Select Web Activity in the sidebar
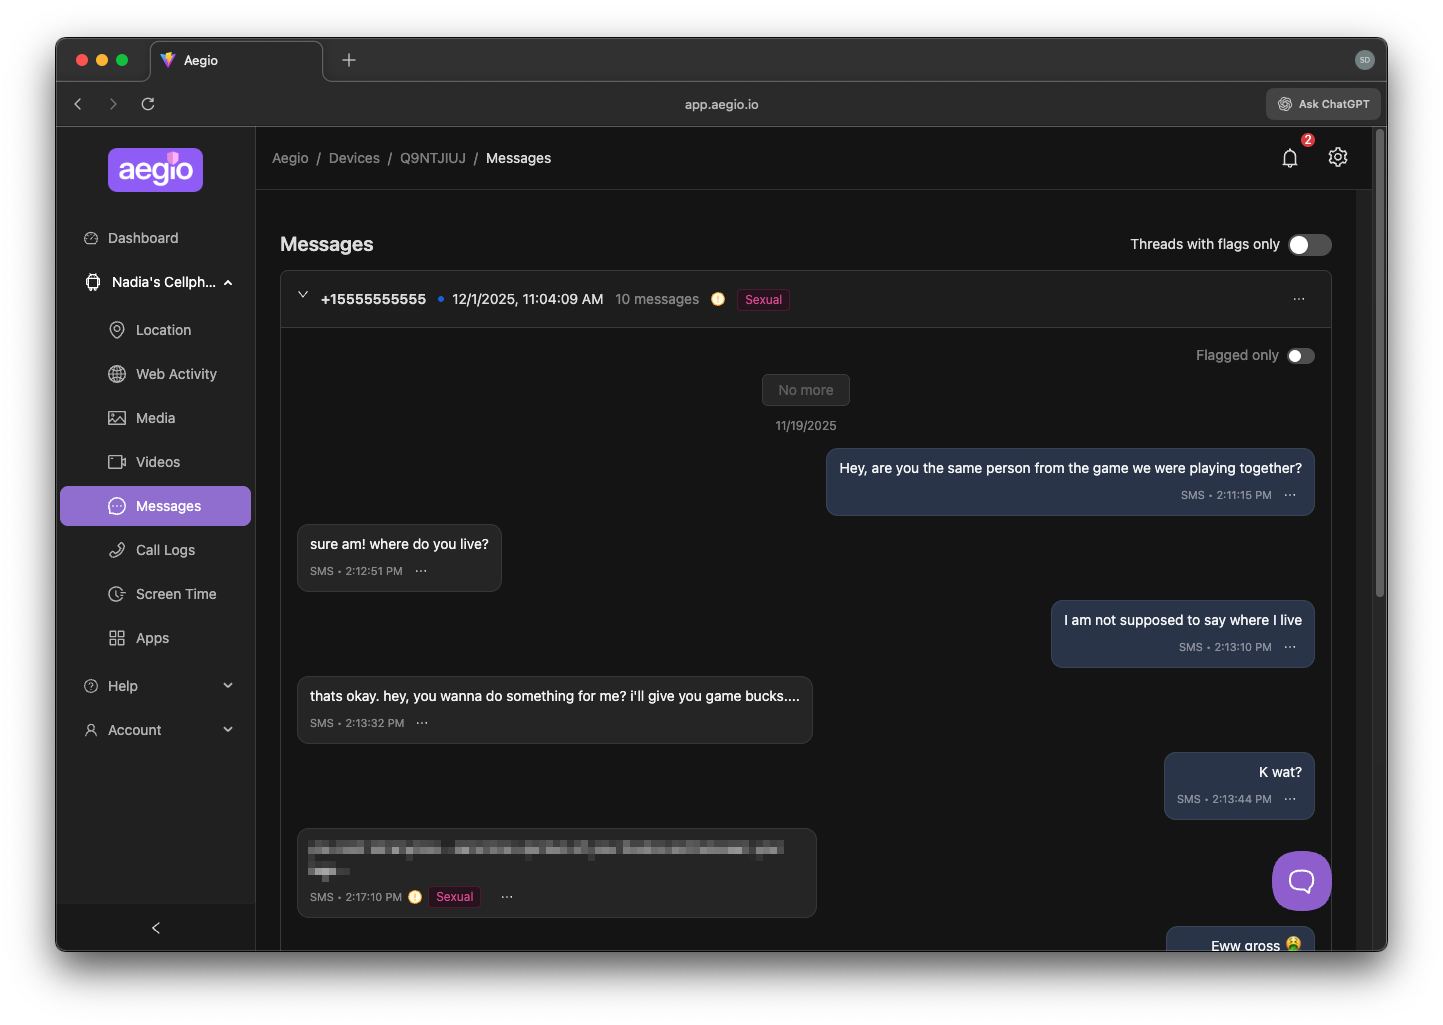 (x=175, y=373)
